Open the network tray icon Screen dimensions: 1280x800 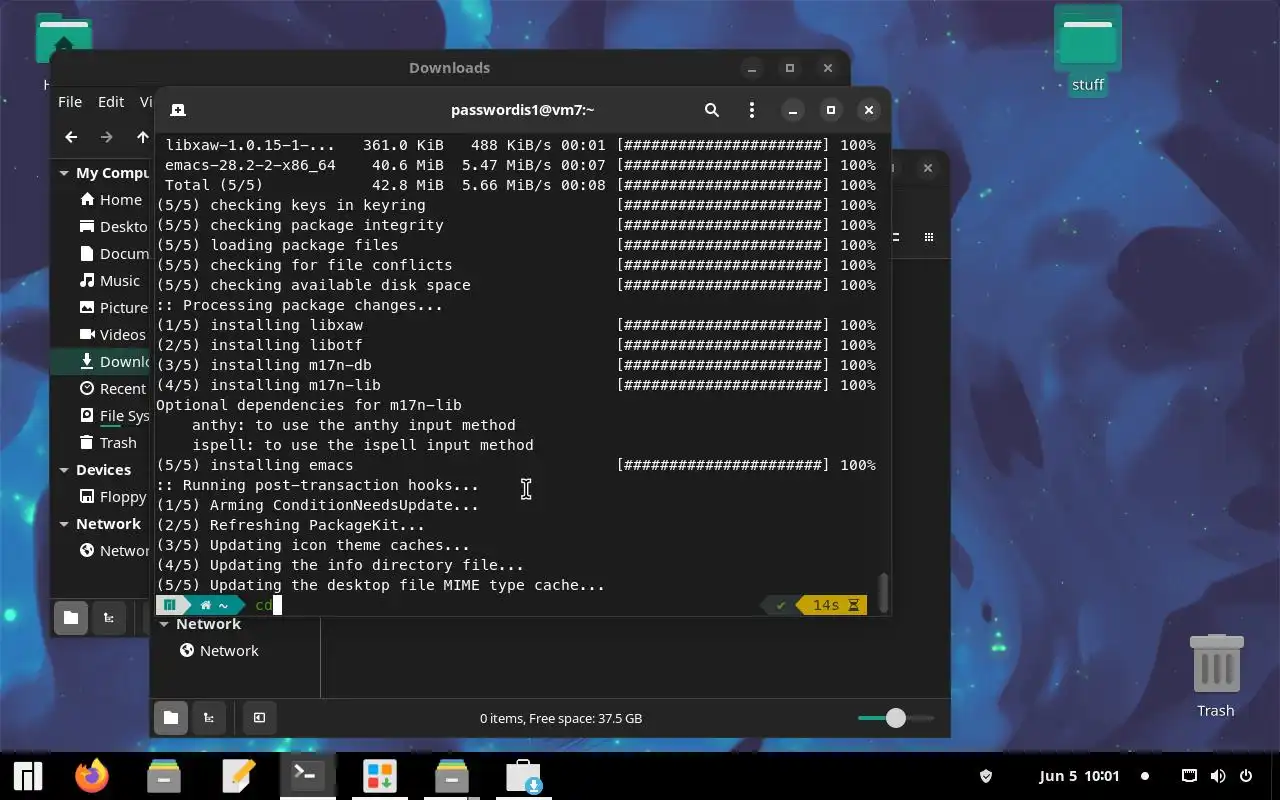tap(1189, 776)
